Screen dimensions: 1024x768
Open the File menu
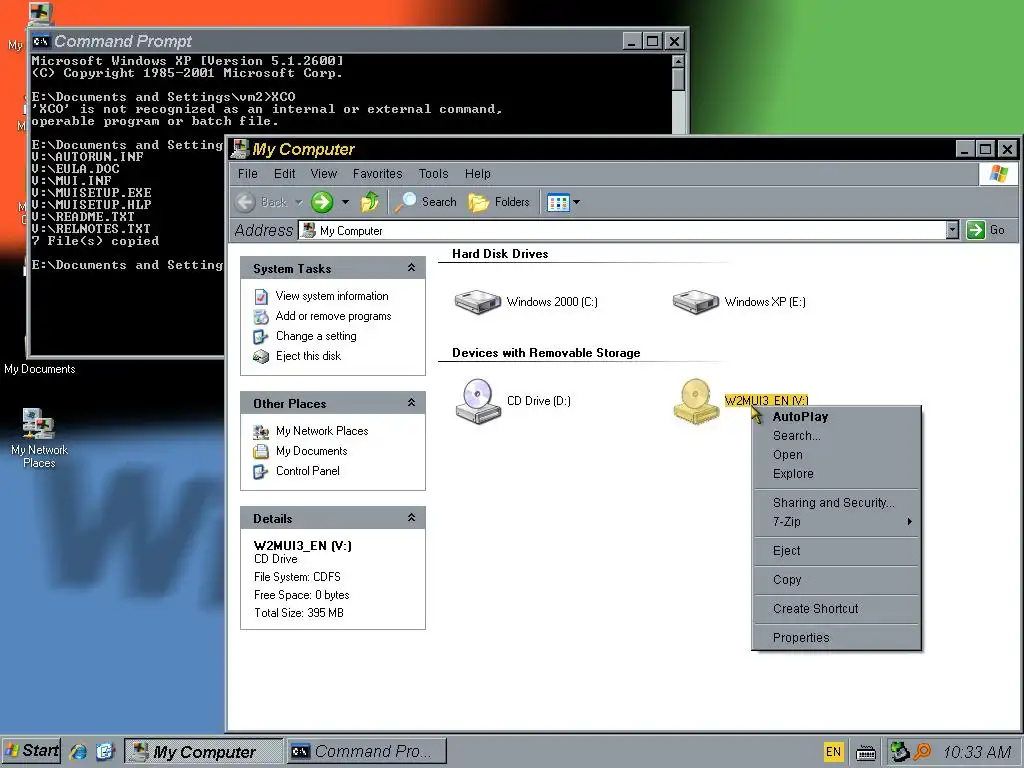point(248,174)
